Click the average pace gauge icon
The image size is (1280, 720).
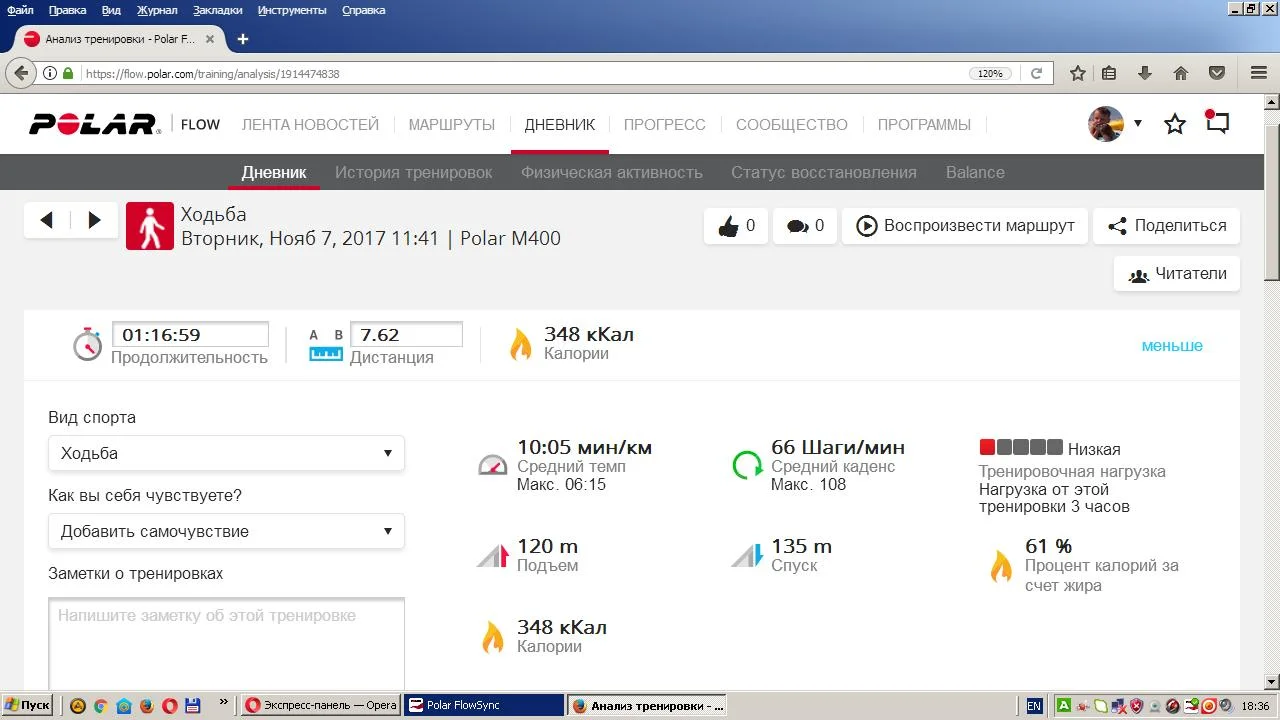coord(493,465)
